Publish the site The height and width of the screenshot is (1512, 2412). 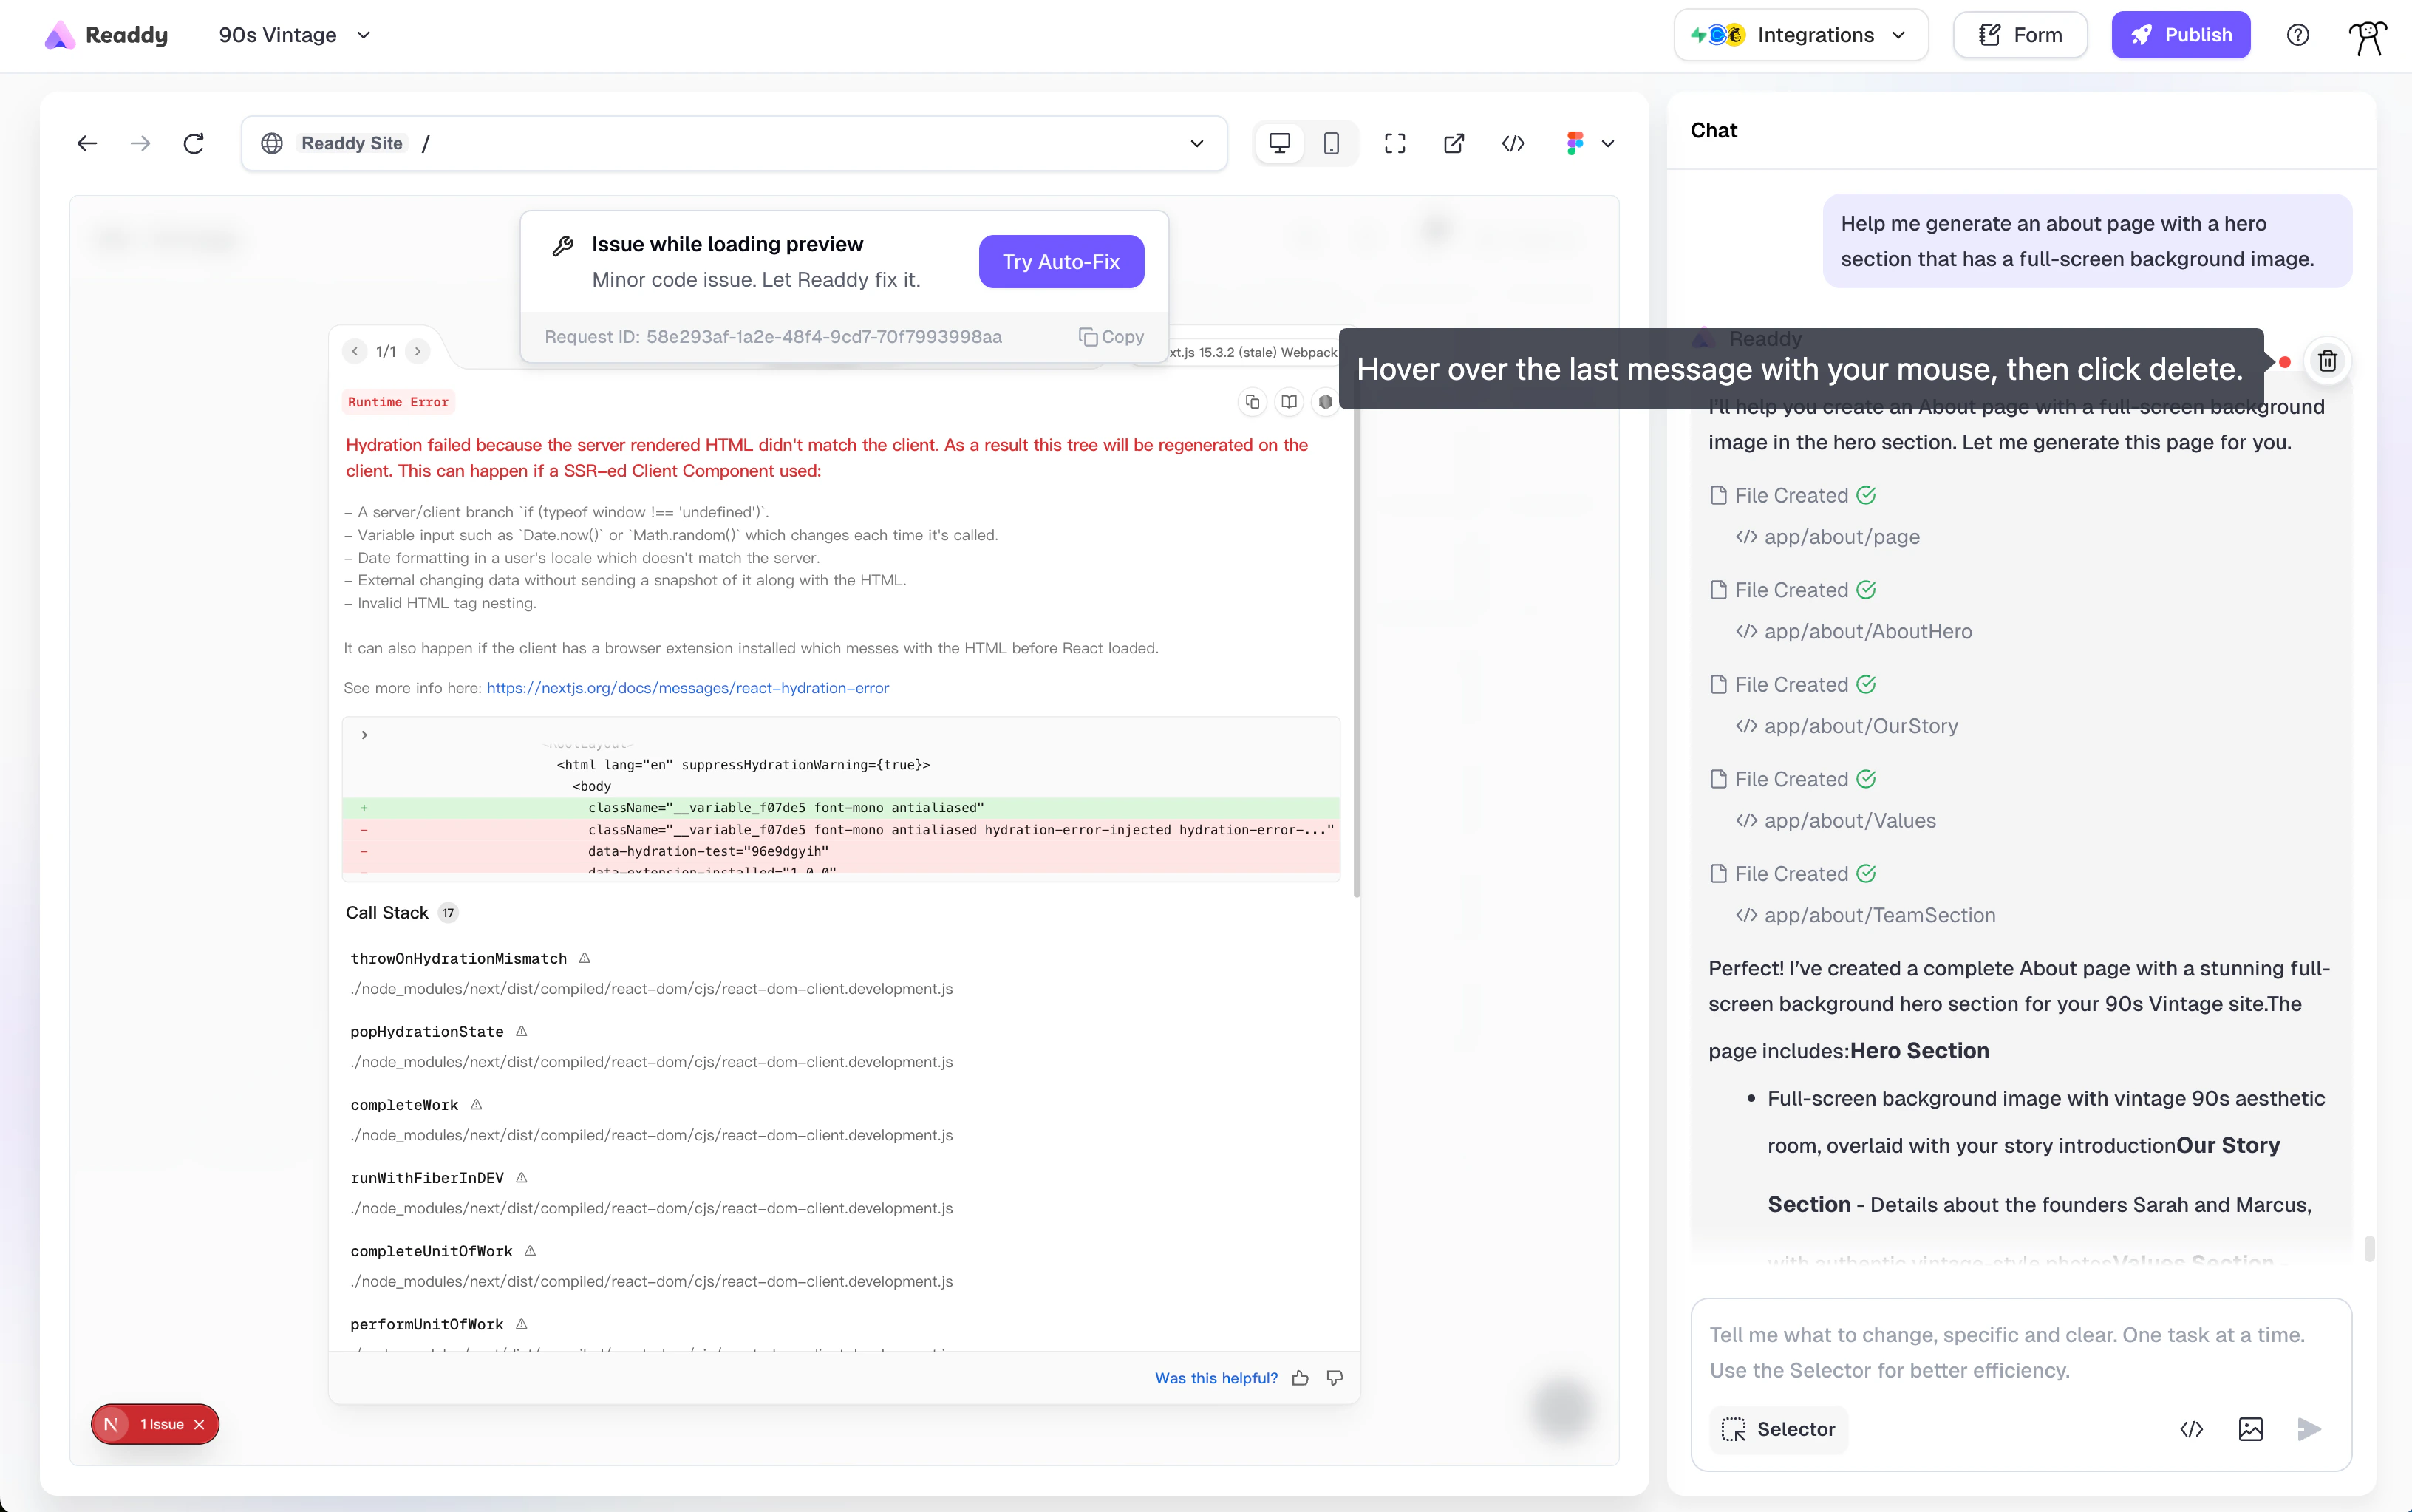[x=2180, y=35]
